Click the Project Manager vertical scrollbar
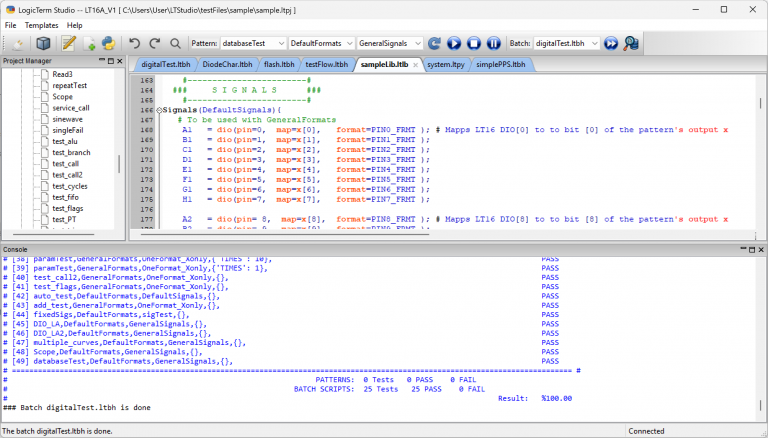The width and height of the screenshot is (768, 438). (x=119, y=165)
